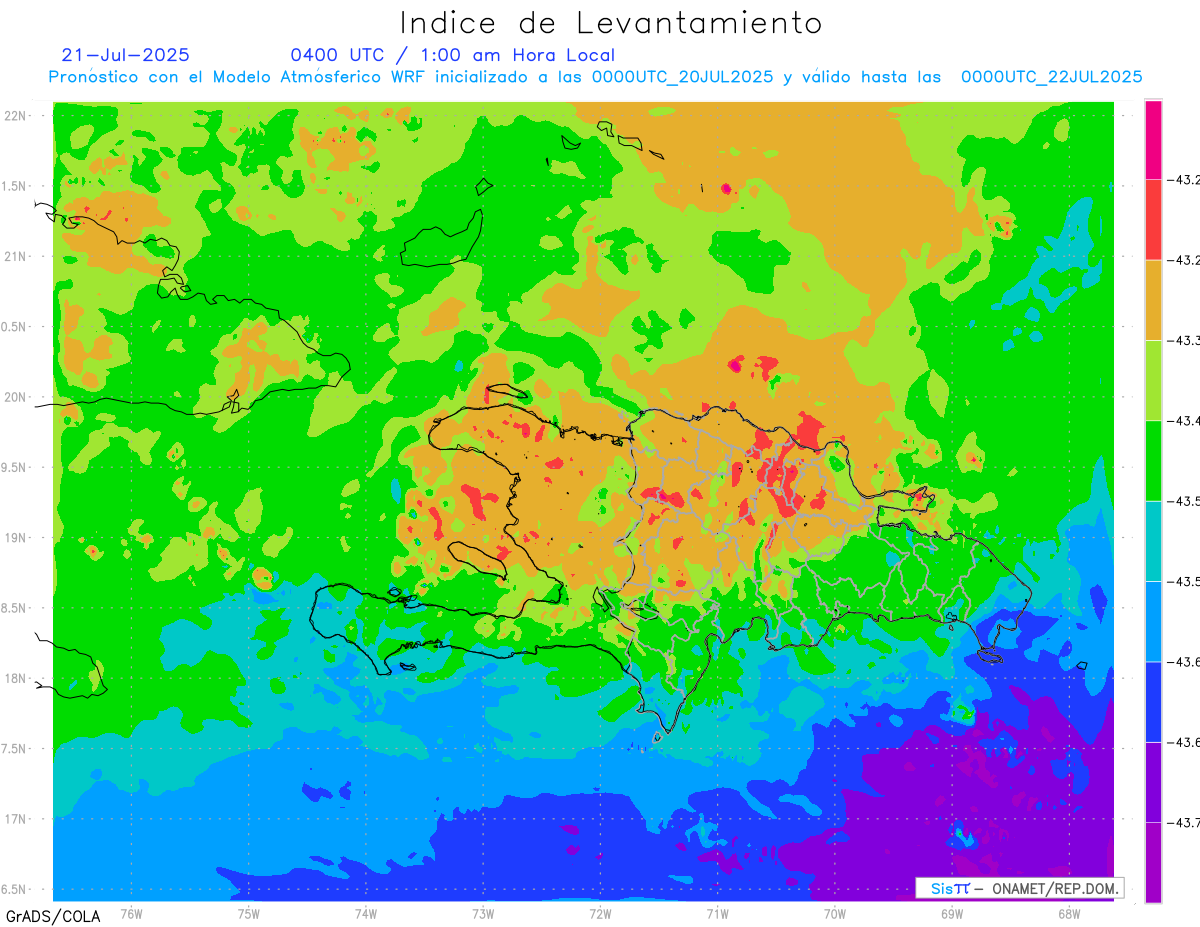
Task: Click the "22N" latitude axis label
Action: pos(16,116)
